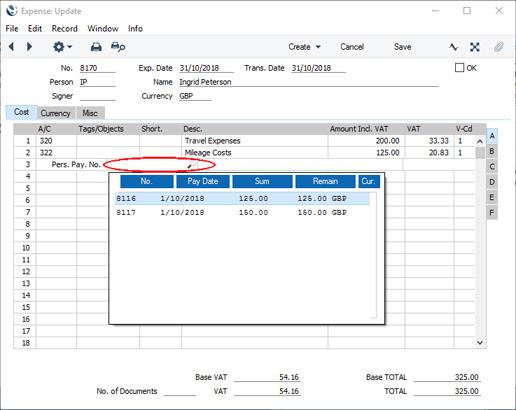Click the Cancel button
This screenshot has height=410, width=516.
click(352, 47)
